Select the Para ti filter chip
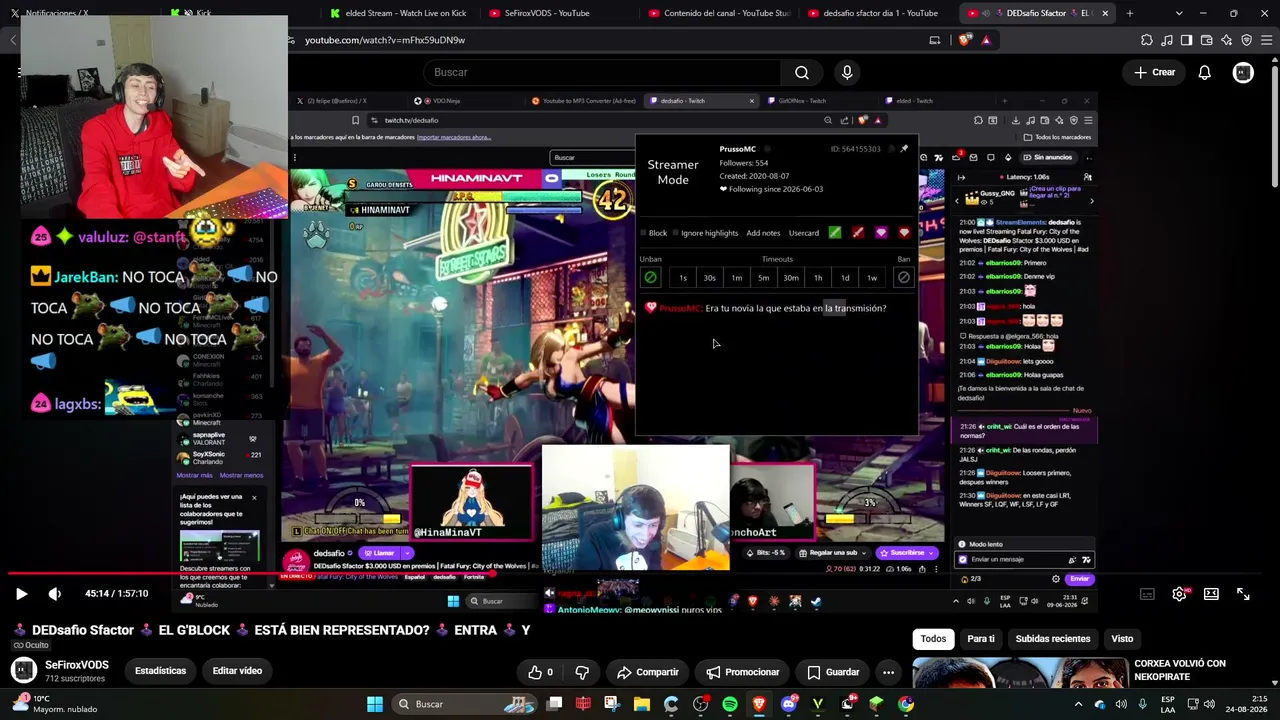This screenshot has height=720, width=1280. tap(981, 639)
